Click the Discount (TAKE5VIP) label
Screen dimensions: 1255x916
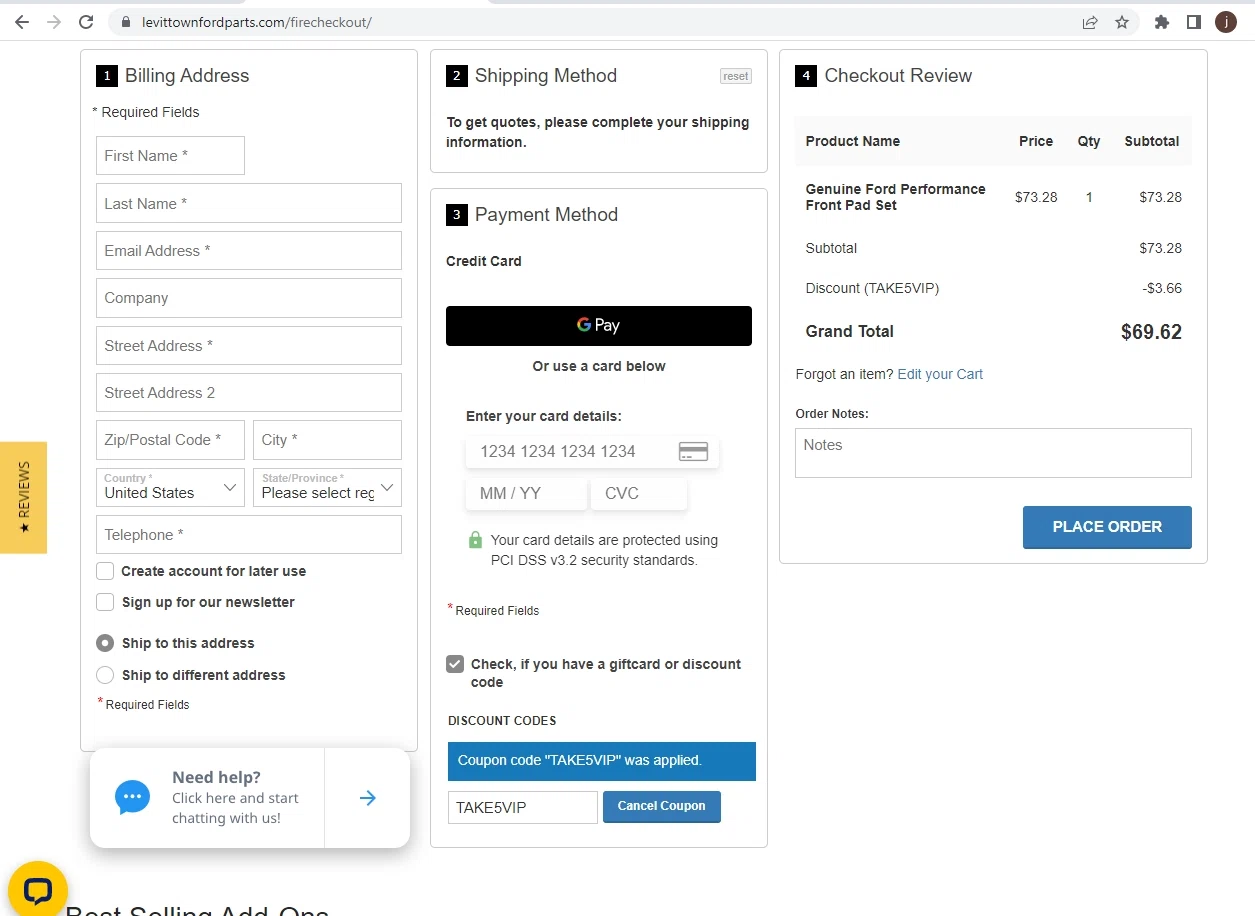(872, 288)
